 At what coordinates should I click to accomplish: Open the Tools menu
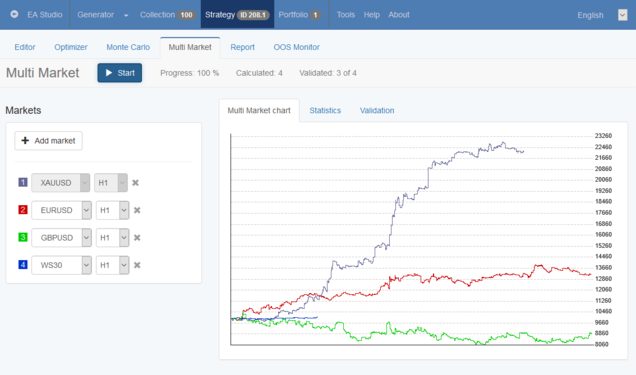[346, 15]
